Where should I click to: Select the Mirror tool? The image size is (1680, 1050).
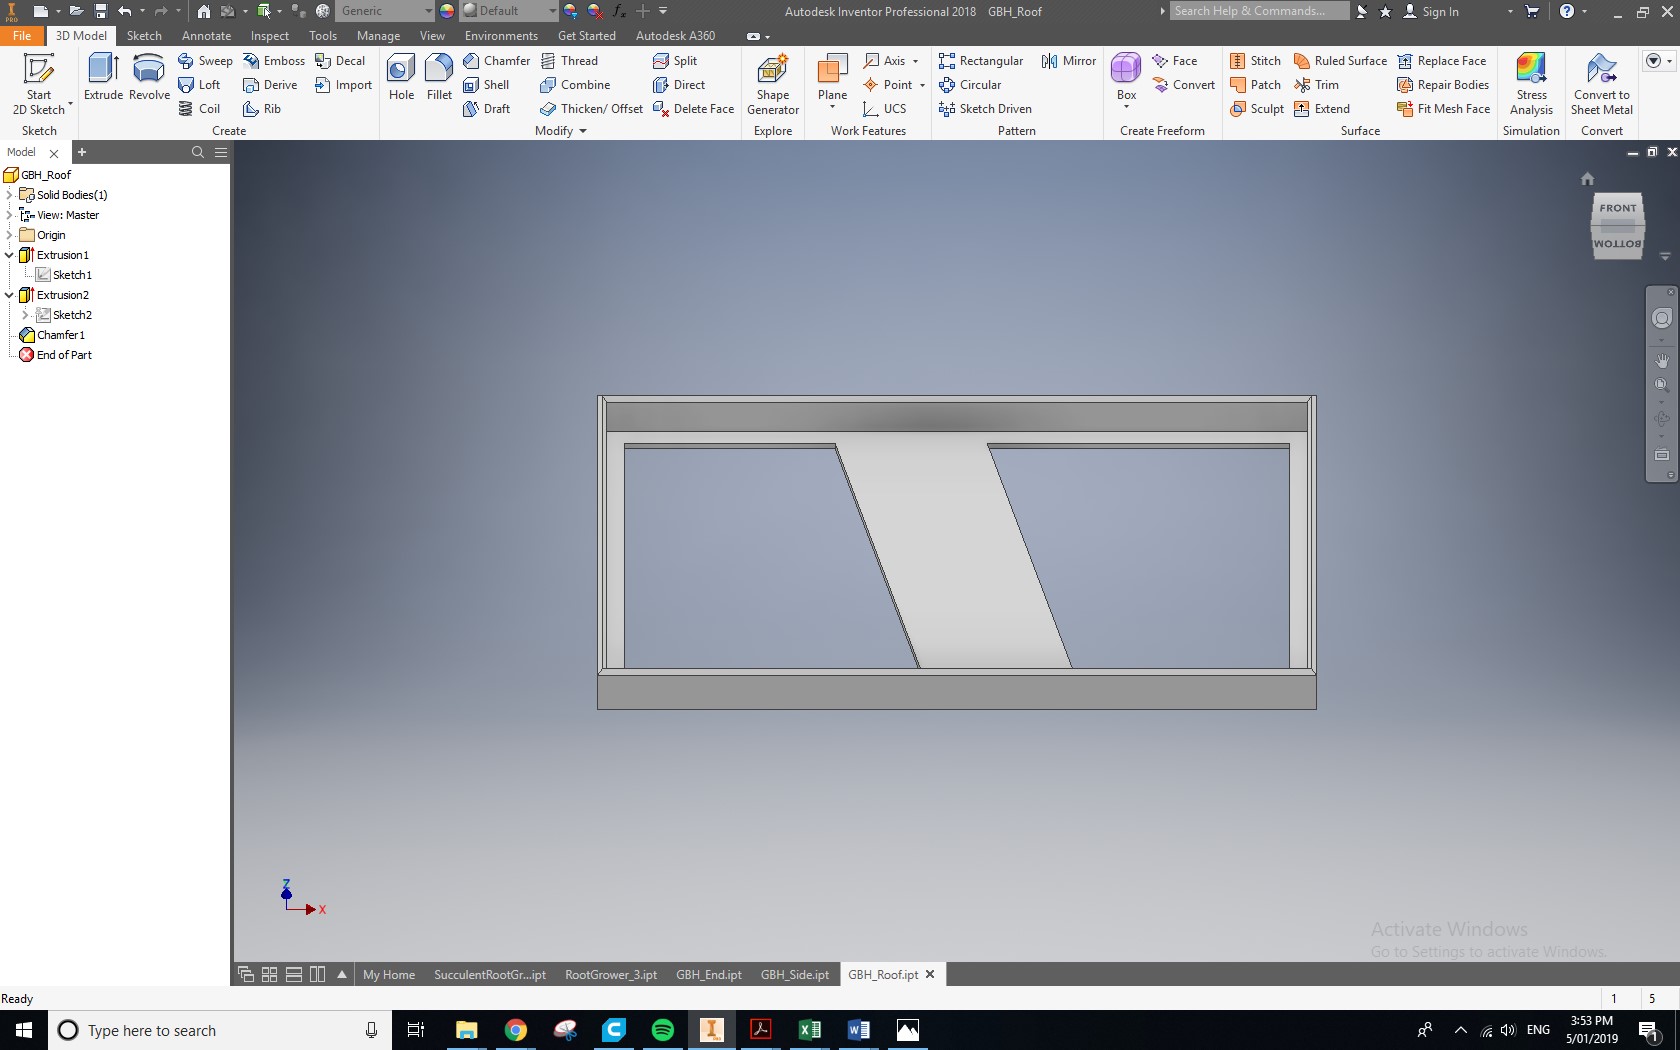click(x=1069, y=61)
